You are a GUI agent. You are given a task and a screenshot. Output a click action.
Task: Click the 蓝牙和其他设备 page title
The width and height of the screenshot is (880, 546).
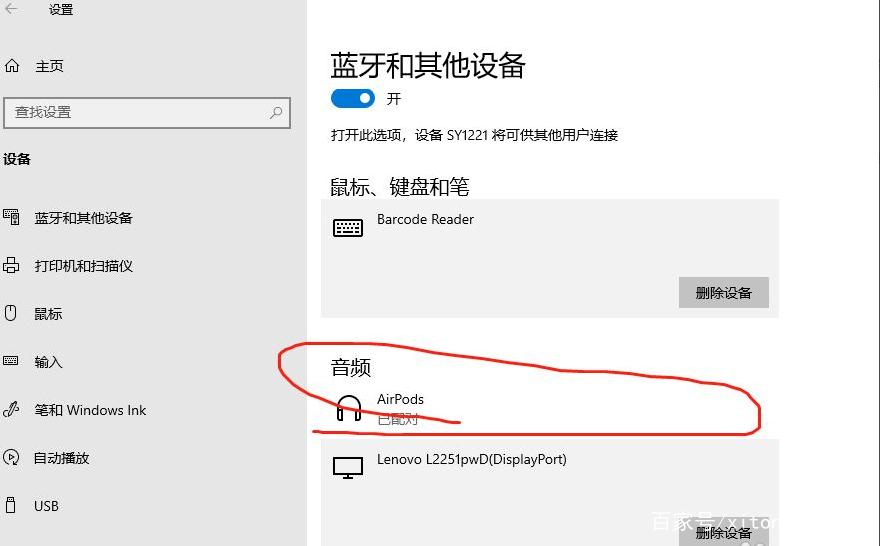coord(428,66)
